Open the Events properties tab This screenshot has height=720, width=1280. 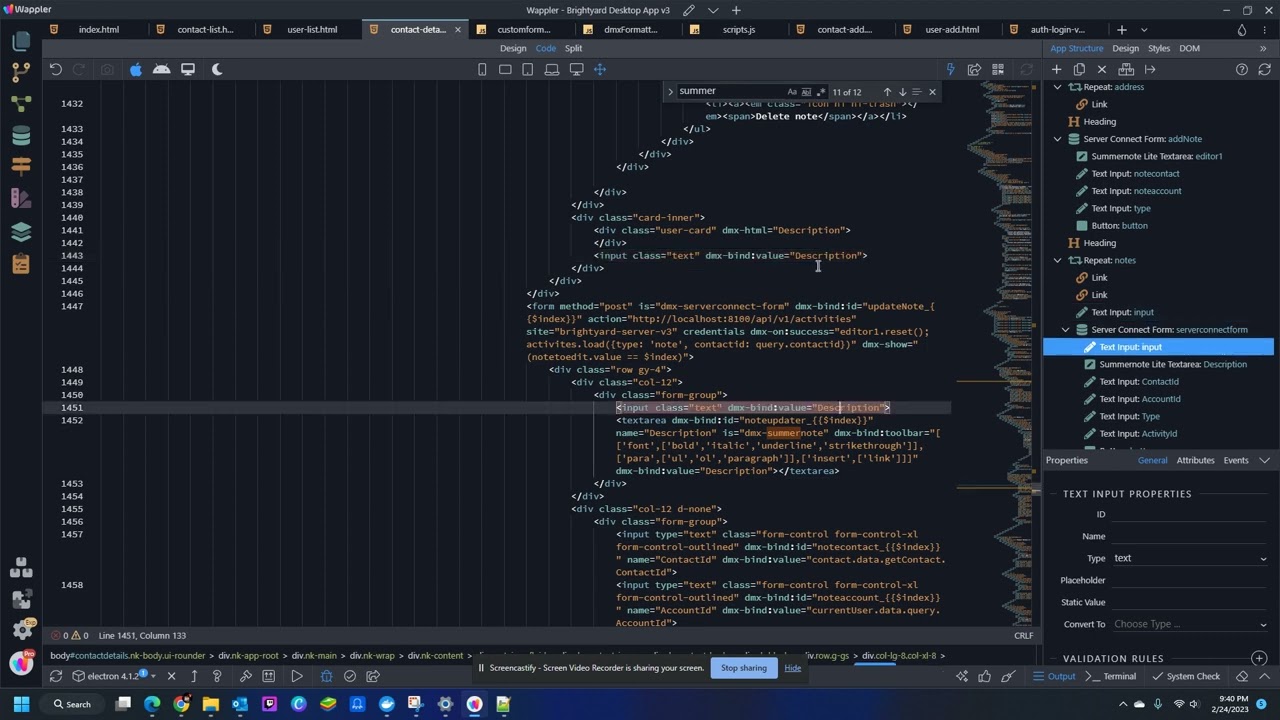1236,460
